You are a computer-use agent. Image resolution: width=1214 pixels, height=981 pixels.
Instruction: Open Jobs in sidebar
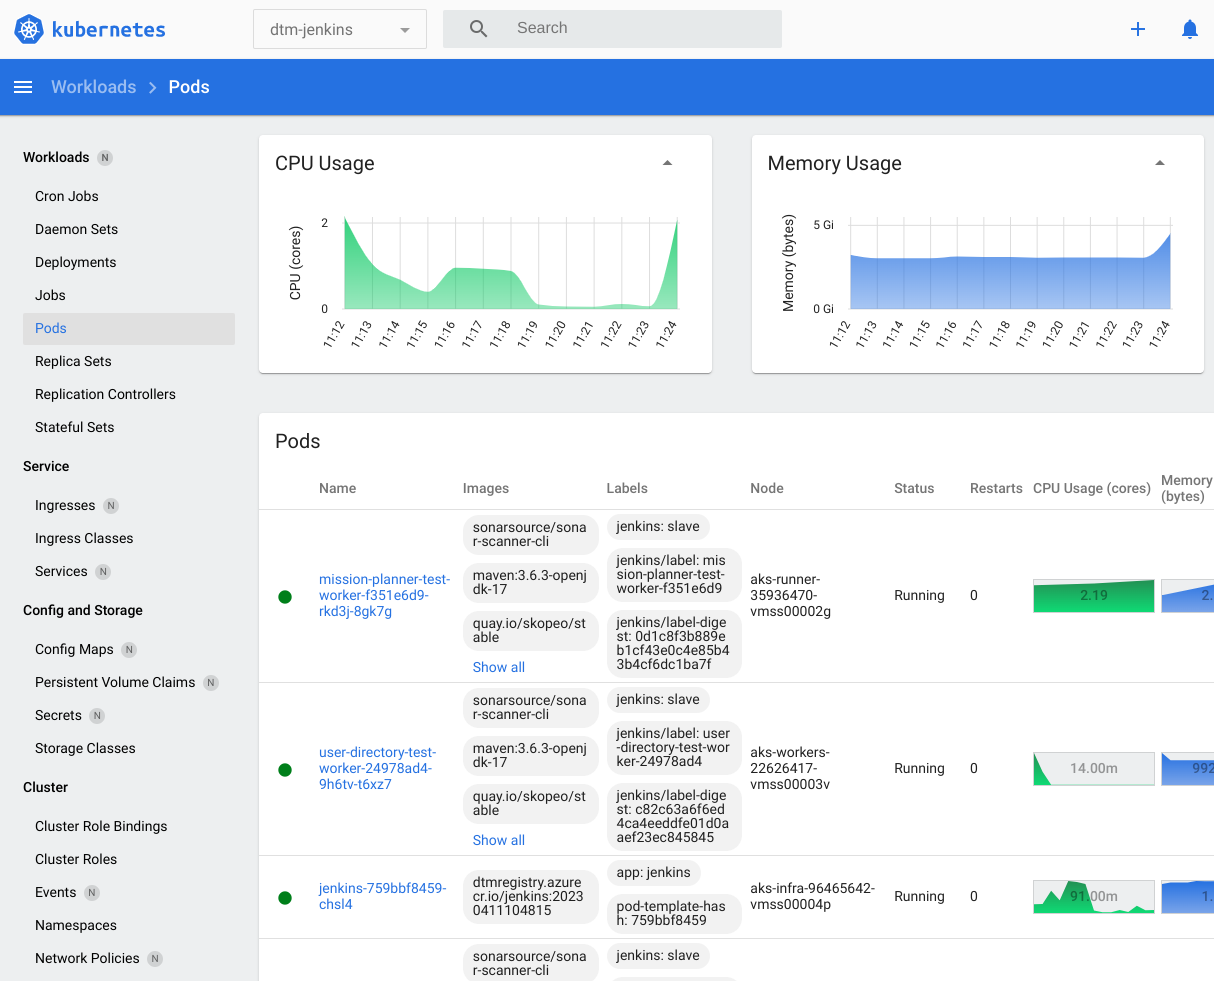point(50,295)
